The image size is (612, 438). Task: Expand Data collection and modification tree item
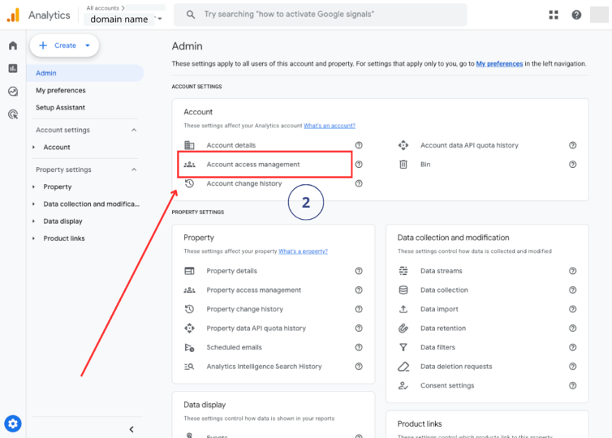(x=34, y=204)
